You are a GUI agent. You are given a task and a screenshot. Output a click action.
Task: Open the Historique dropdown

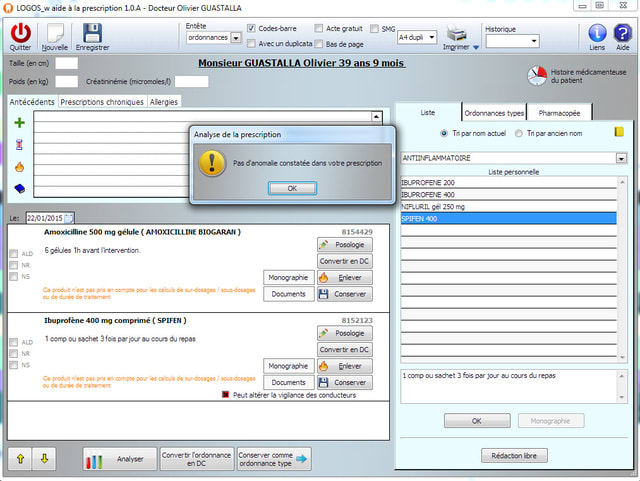point(533,42)
